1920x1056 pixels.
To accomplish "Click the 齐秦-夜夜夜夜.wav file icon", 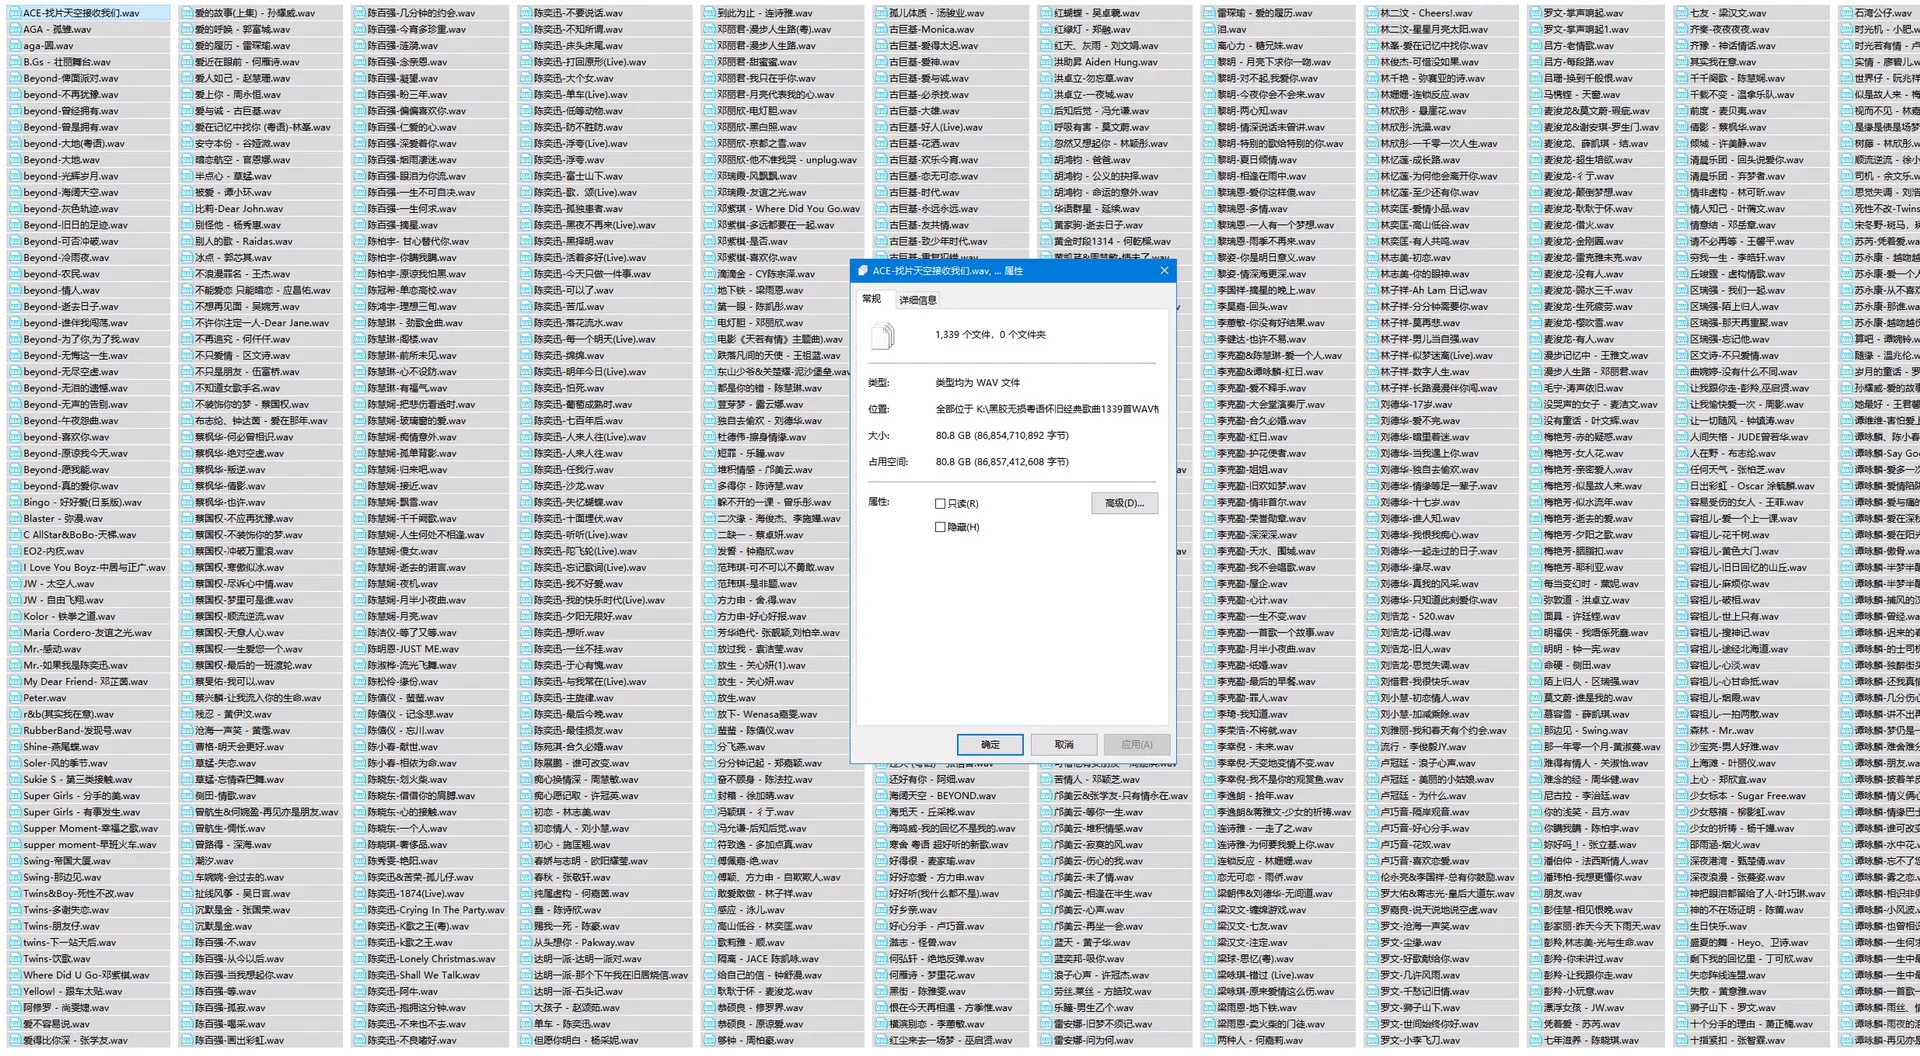I will (1682, 29).
